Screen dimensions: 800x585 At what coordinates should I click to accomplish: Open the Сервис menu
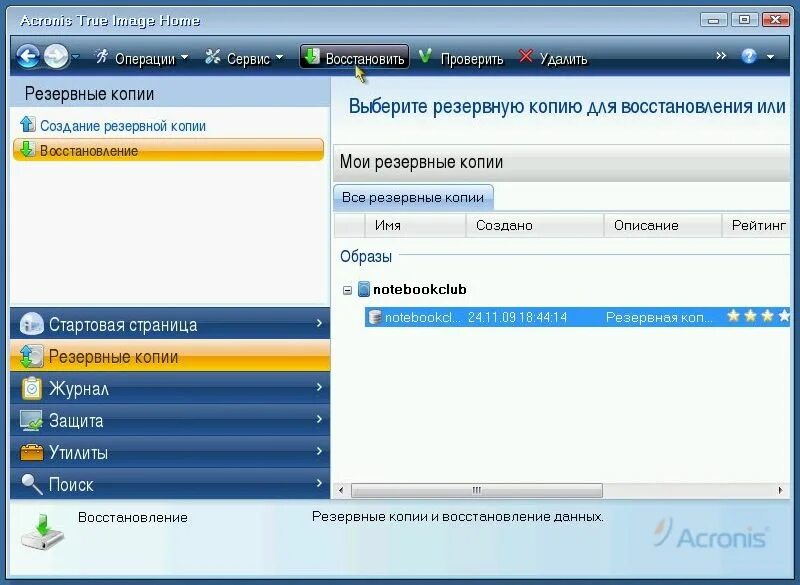click(x=244, y=58)
